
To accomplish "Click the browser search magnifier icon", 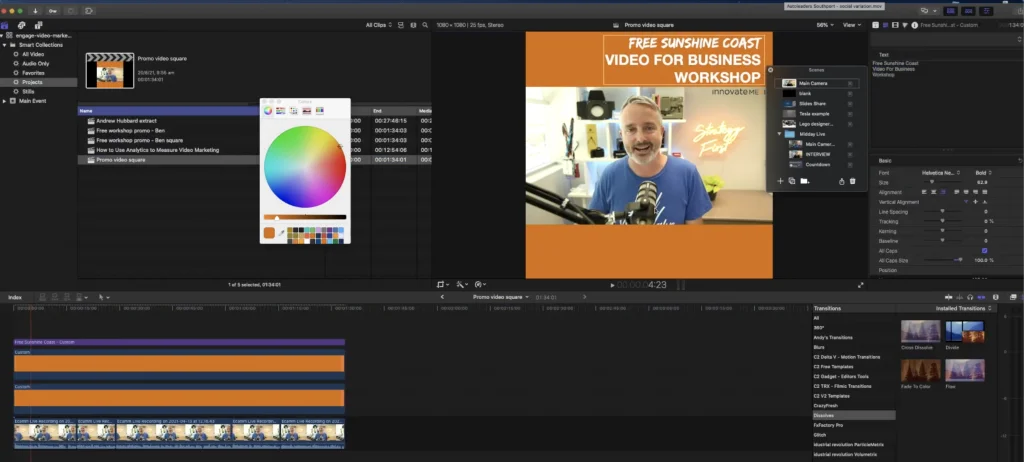I will [425, 25].
